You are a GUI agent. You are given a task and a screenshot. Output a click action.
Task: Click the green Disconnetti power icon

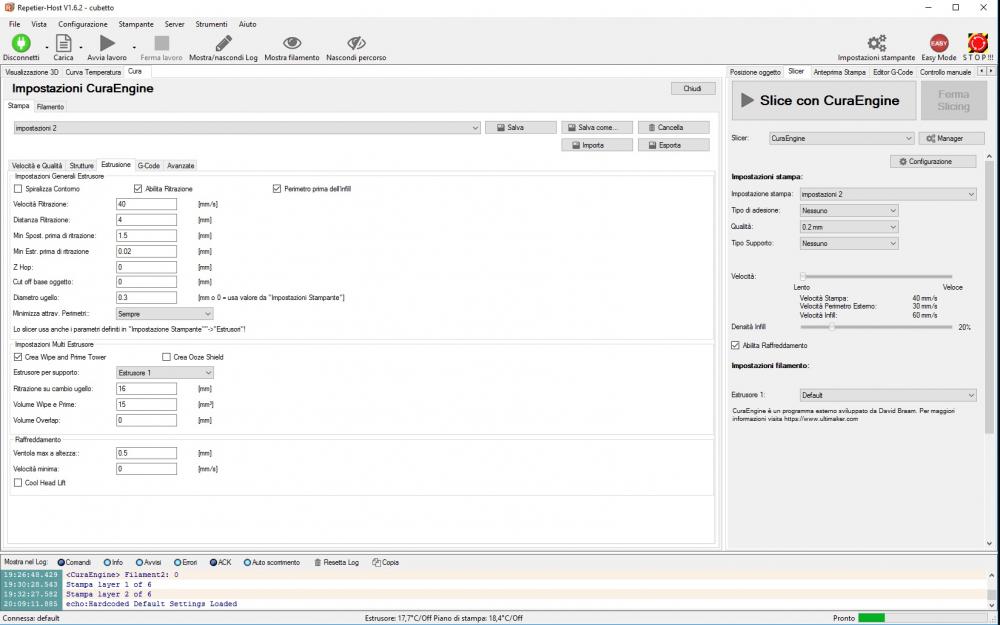pos(21,43)
